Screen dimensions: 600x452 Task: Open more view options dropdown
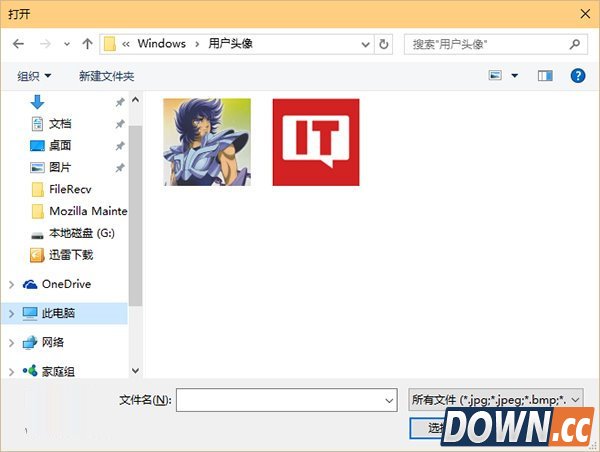515,76
